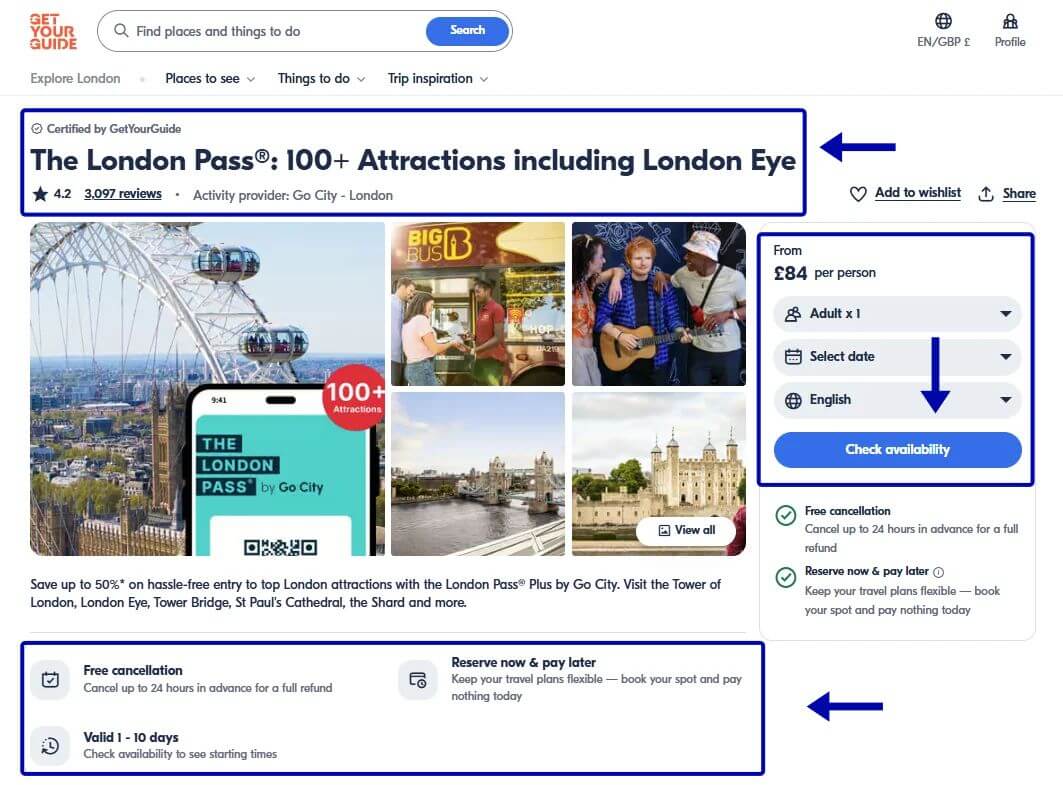
Task: Expand the Things to do menu
Action: [x=321, y=79]
